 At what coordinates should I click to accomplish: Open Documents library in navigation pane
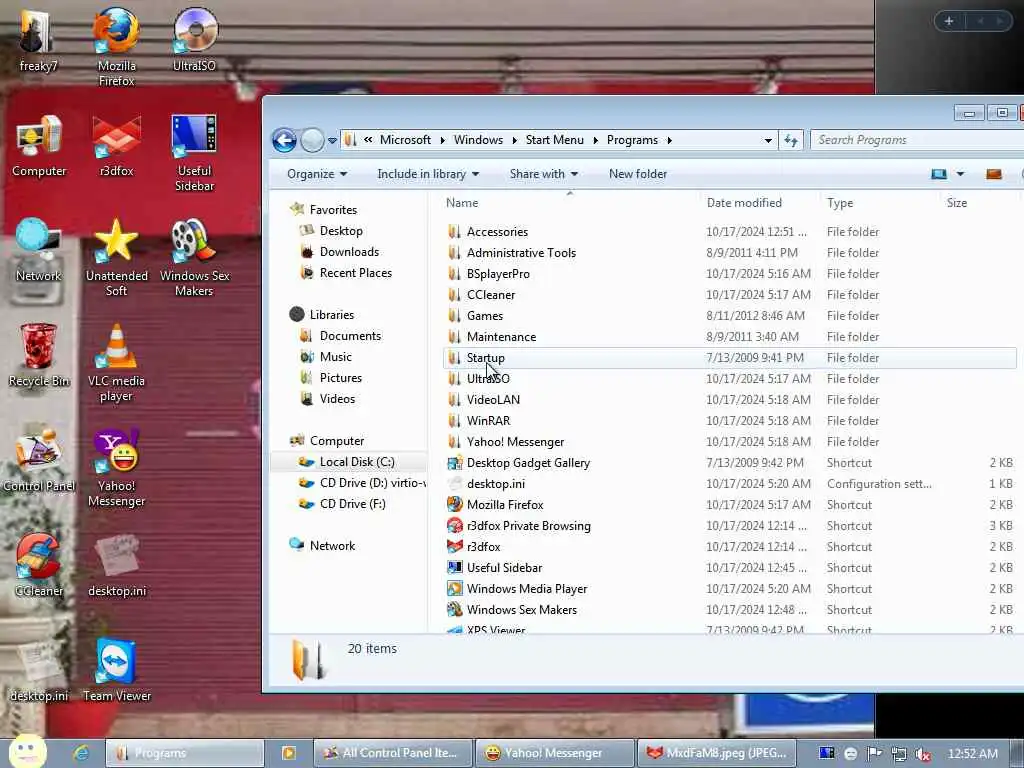point(350,336)
